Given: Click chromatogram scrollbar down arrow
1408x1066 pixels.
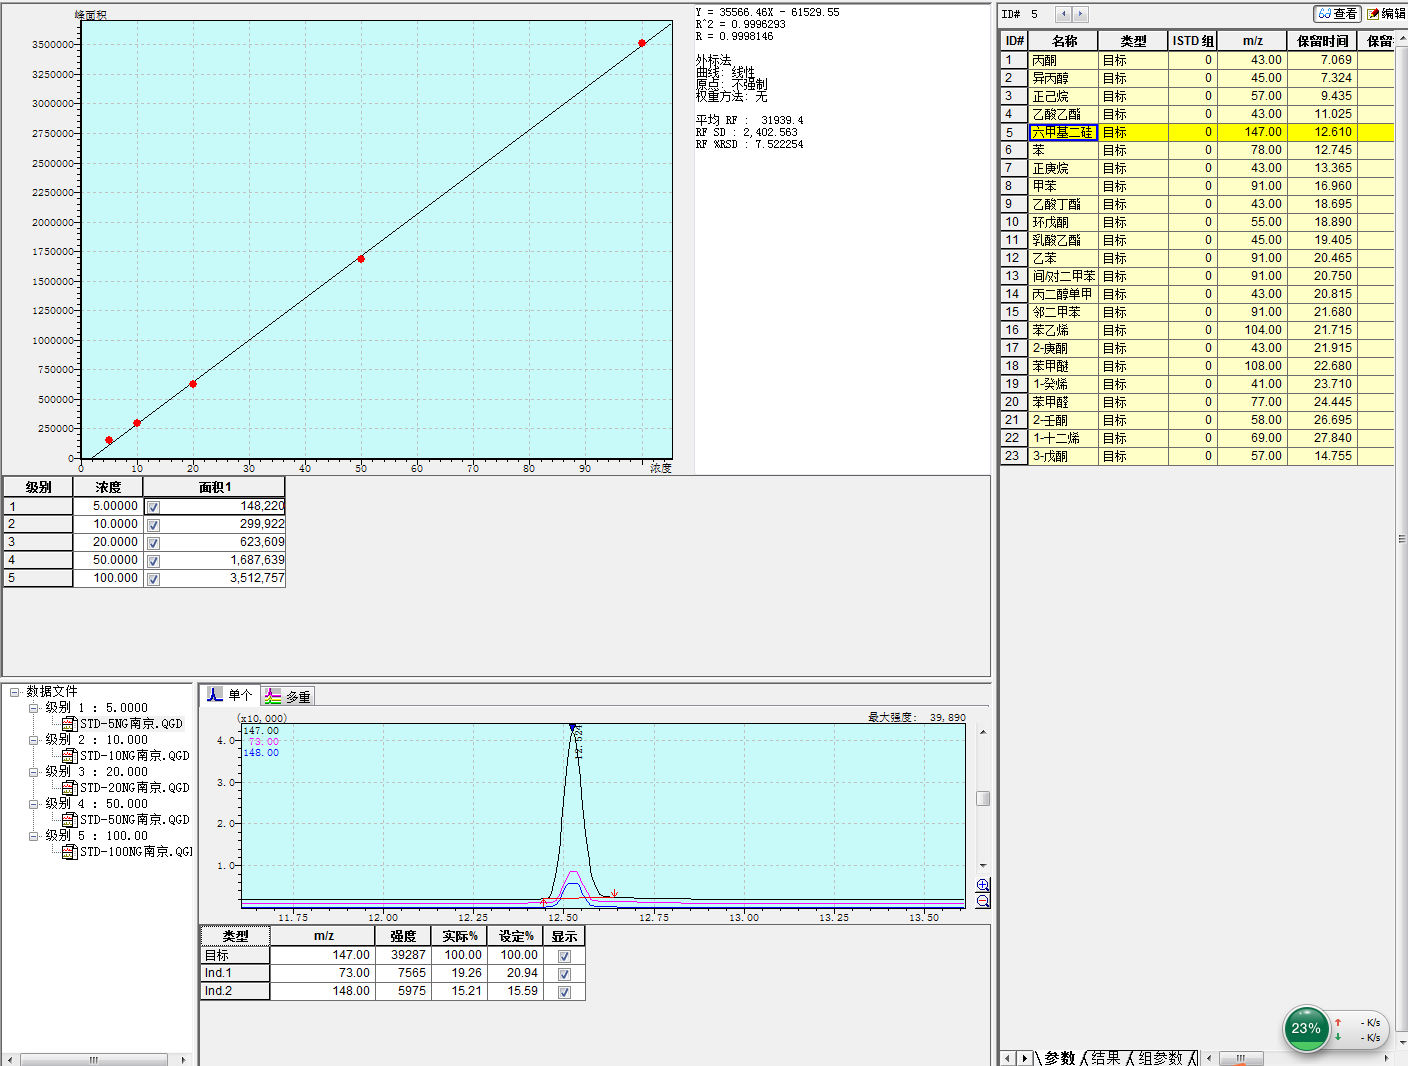Looking at the screenshot, I should (983, 866).
